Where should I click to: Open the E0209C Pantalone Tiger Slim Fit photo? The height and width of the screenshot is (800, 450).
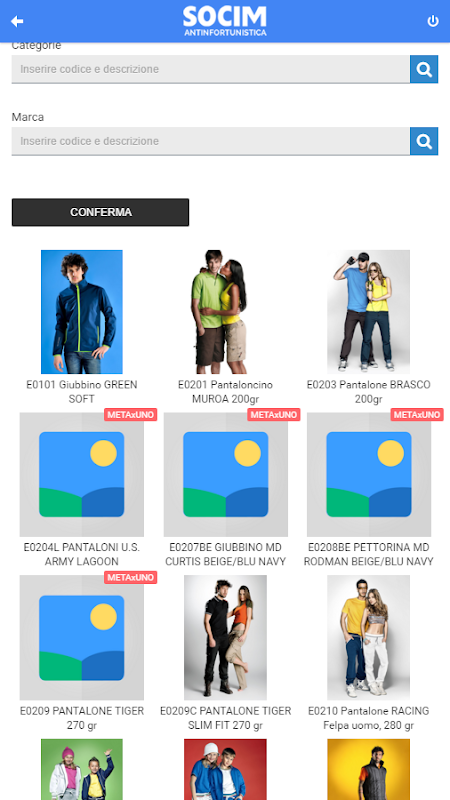226,638
